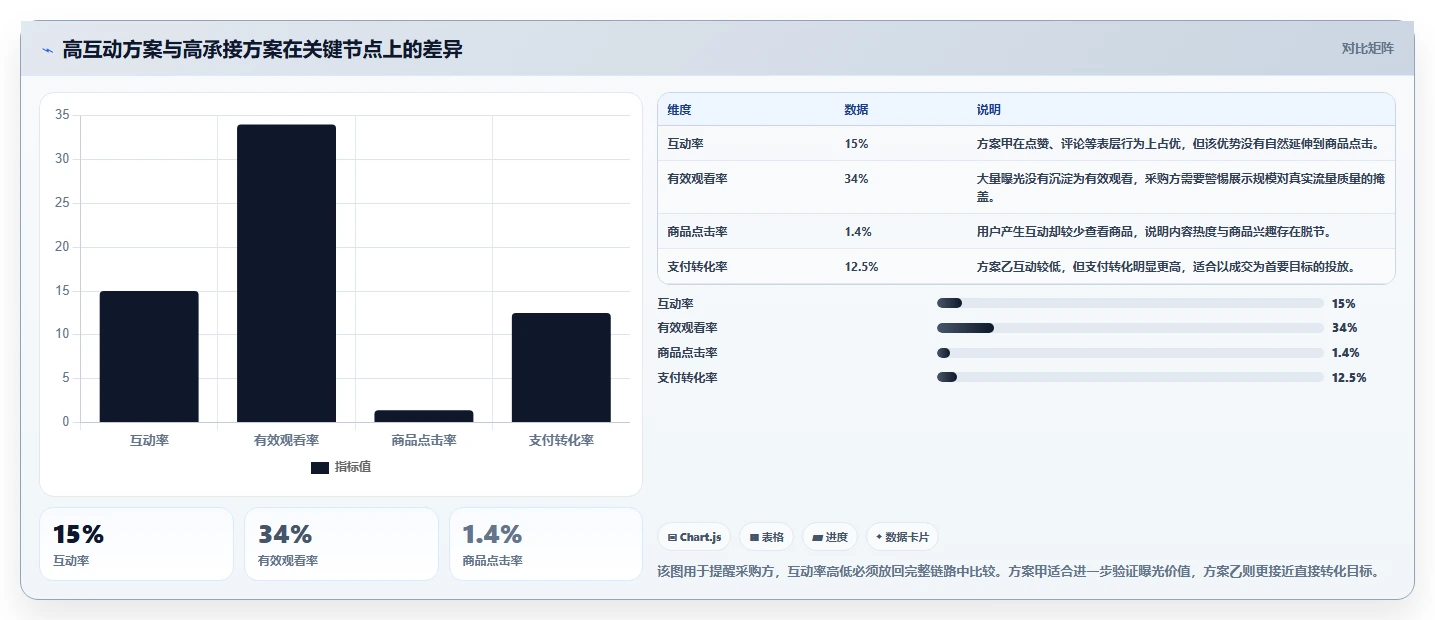Screen dimensions: 1435x620
Task: Select the 数据卡片 tag chip
Action: pos(902,537)
